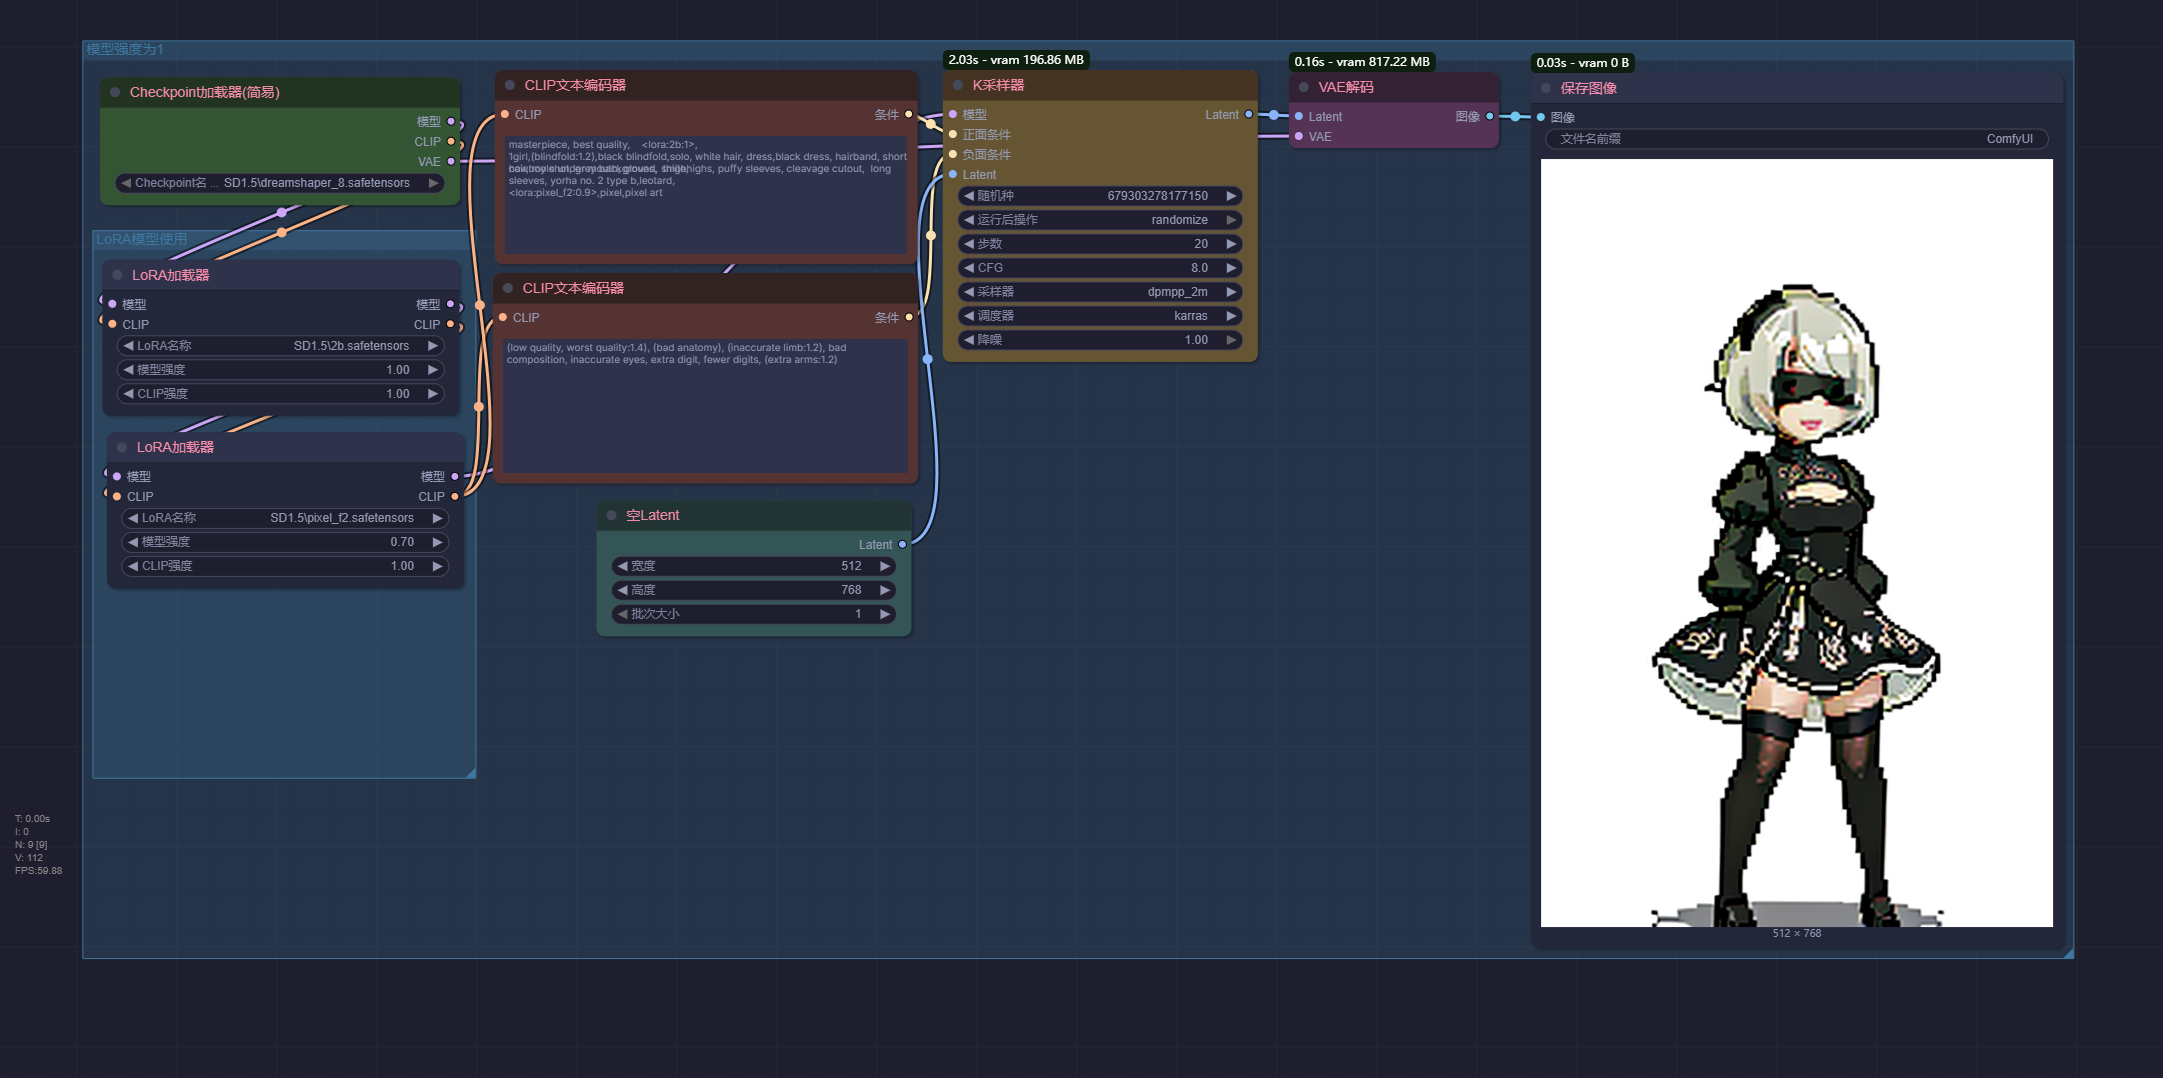Image resolution: width=2163 pixels, height=1078 pixels.
Task: Increase the 步数 value with right arrow
Action: (x=1231, y=244)
